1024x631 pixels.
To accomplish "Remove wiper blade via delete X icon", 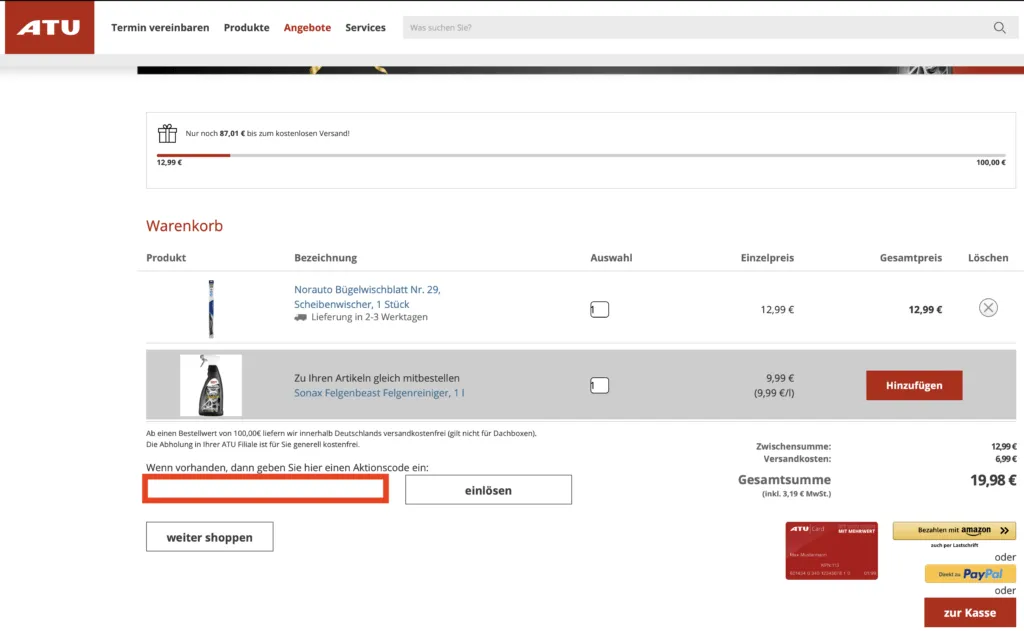I will tap(988, 308).
